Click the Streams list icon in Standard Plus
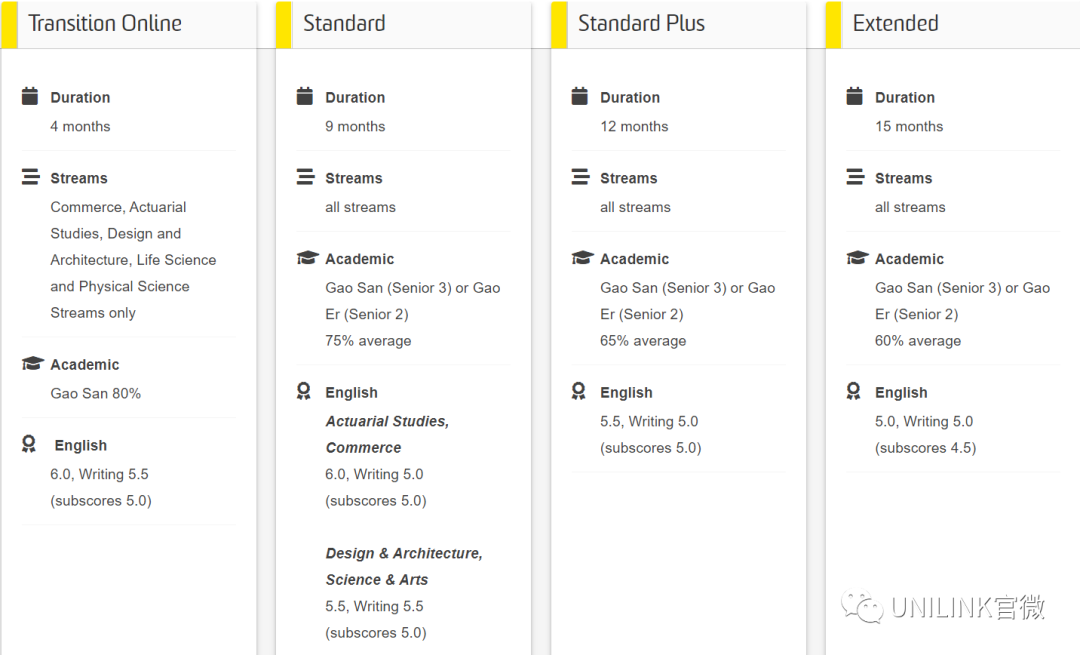Viewport: 1080px width, 655px height. coord(580,177)
